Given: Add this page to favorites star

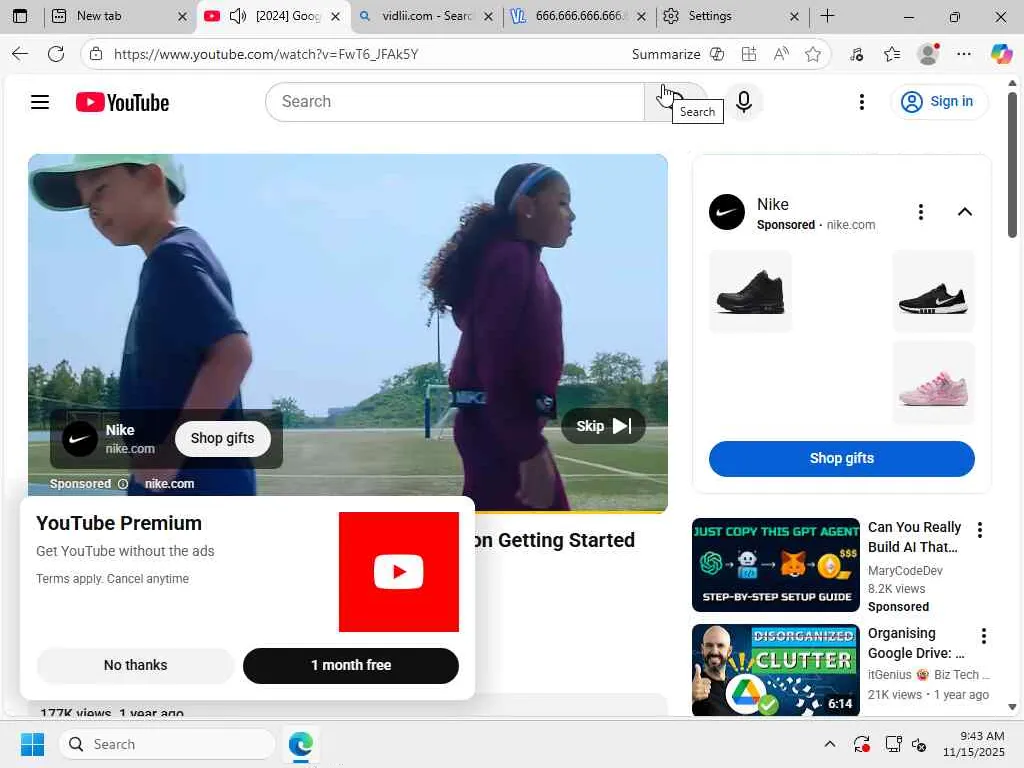Looking at the screenshot, I should click(812, 54).
